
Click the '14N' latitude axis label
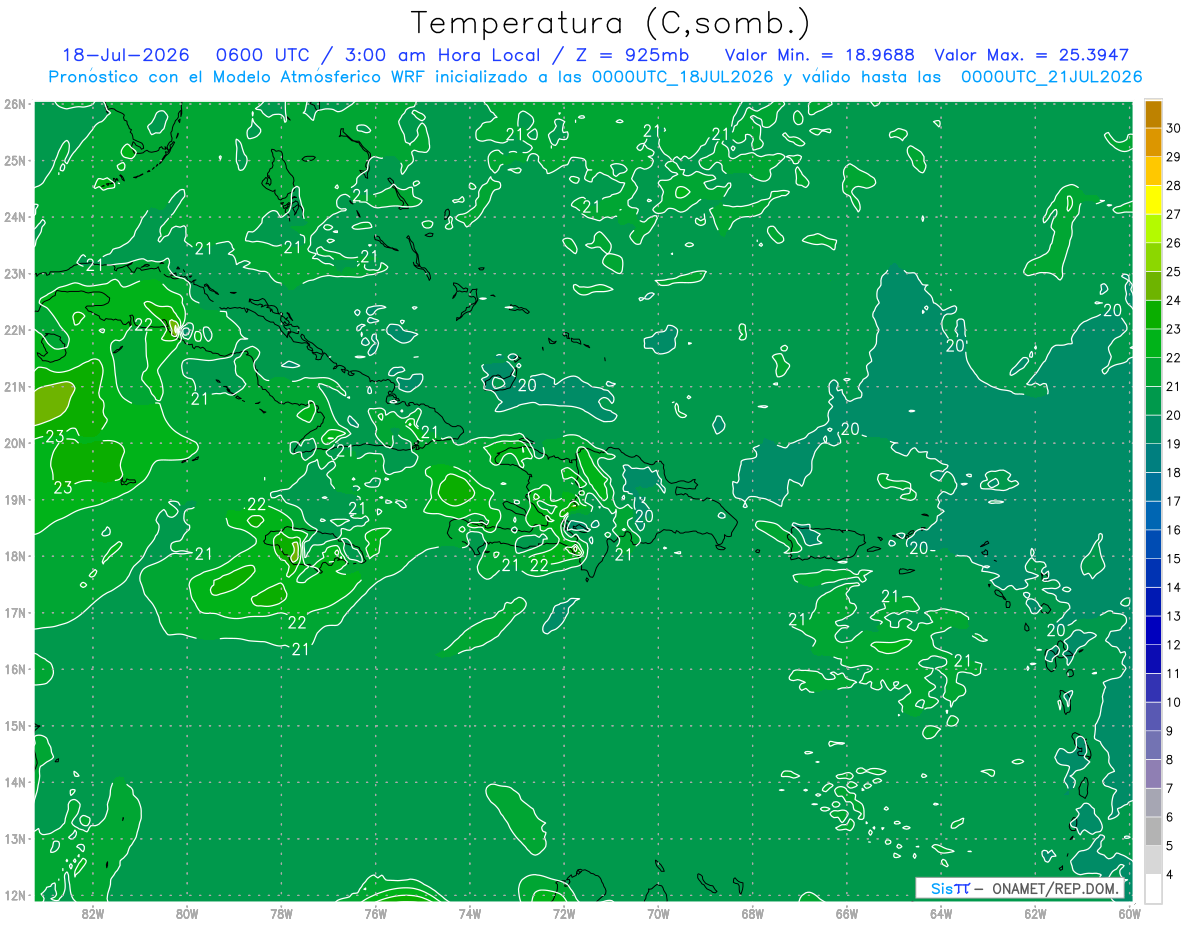coord(14,782)
